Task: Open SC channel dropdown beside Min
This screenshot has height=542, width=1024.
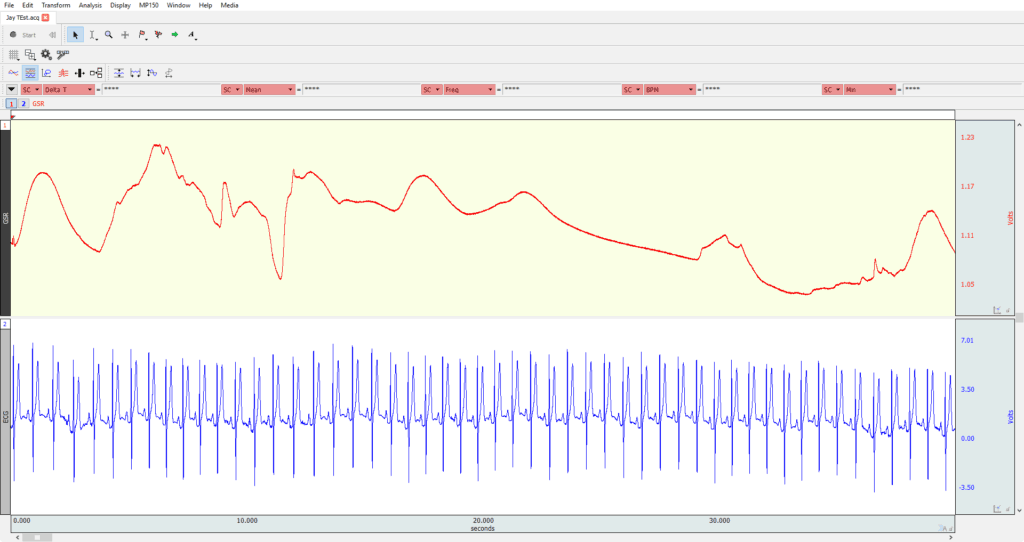Action: [832, 89]
